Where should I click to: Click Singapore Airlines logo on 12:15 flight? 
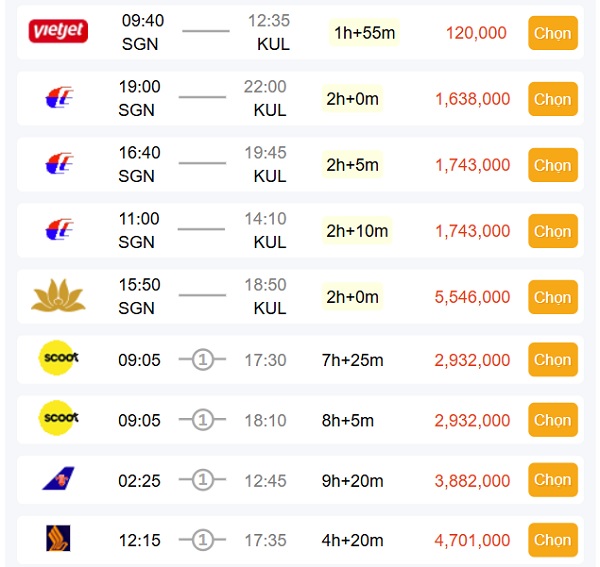(x=59, y=539)
